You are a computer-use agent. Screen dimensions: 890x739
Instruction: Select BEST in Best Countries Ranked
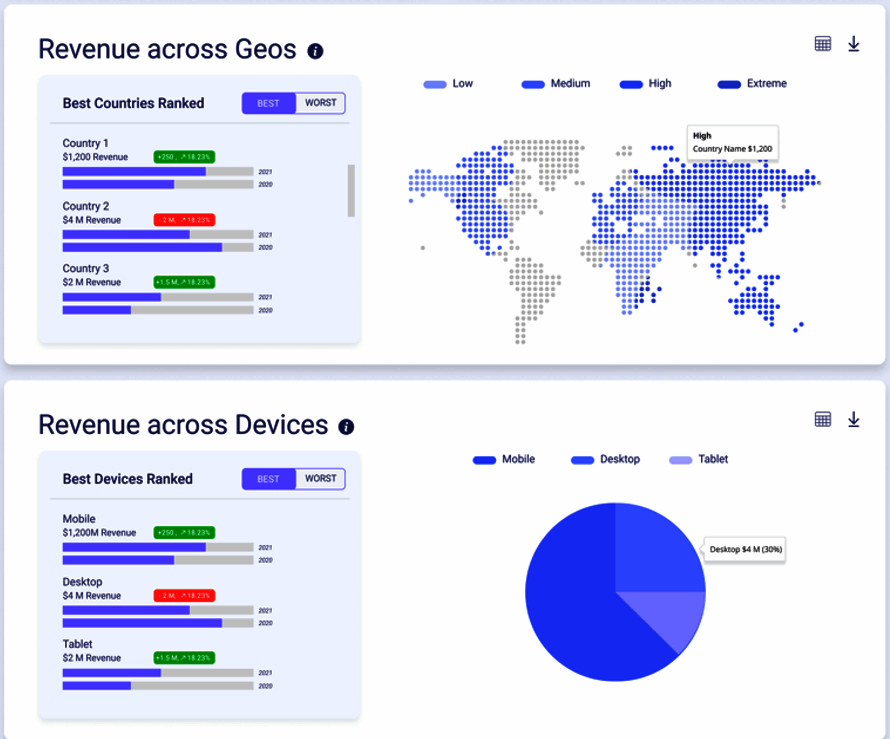coord(268,103)
